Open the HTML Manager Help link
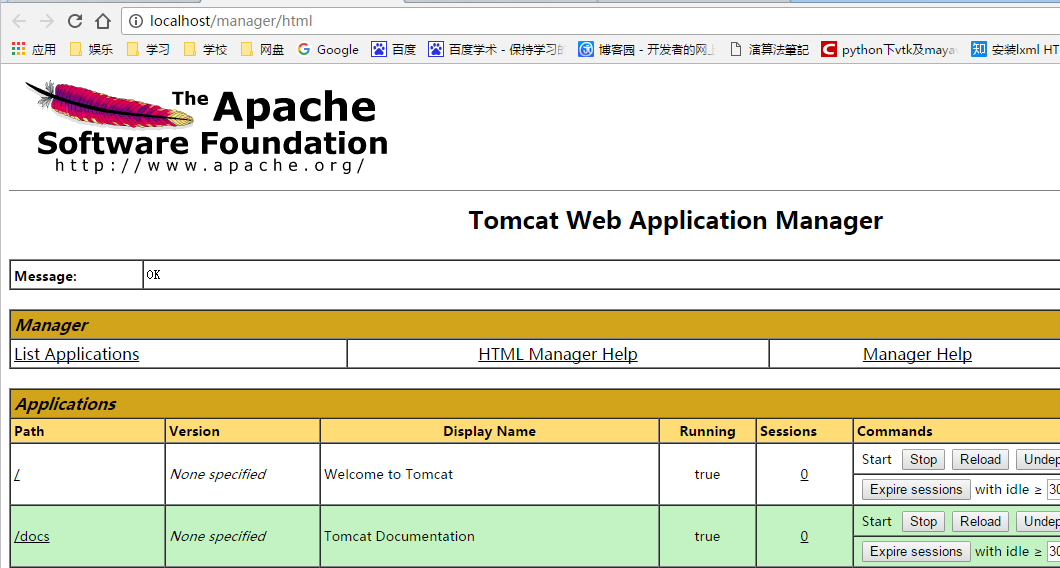The width and height of the screenshot is (1060, 568). [558, 354]
